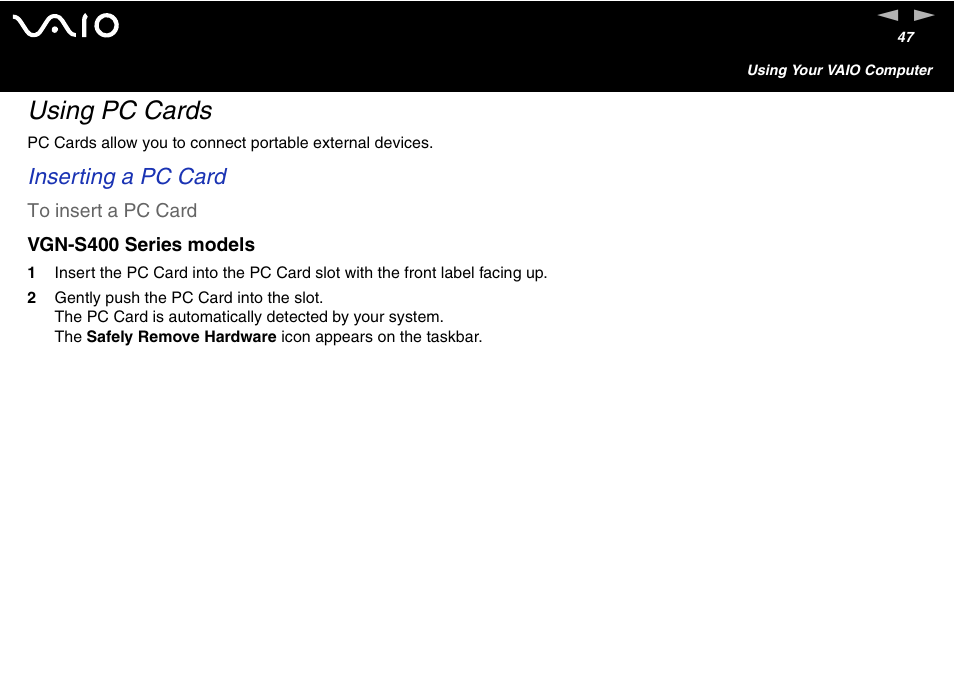Click the bold 'Safely Remove Hardware' text
Image resolution: width=954 pixels, height=674 pixels.
tap(181, 336)
